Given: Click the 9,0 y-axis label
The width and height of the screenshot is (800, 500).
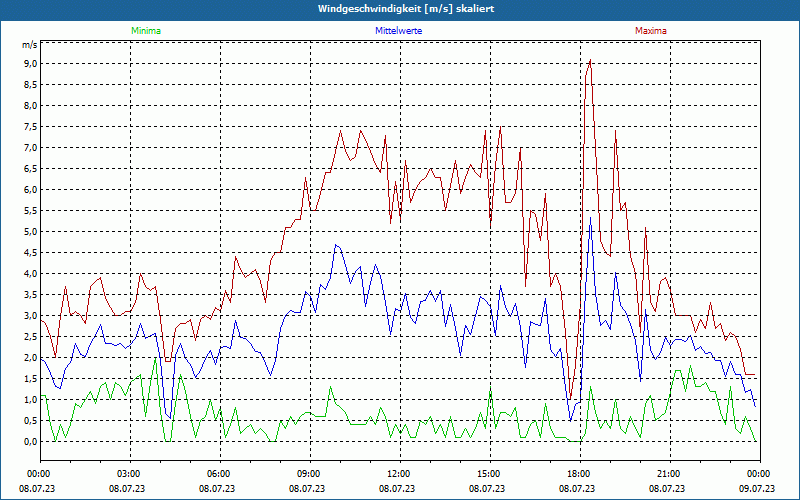Looking at the screenshot, I should coord(31,64).
